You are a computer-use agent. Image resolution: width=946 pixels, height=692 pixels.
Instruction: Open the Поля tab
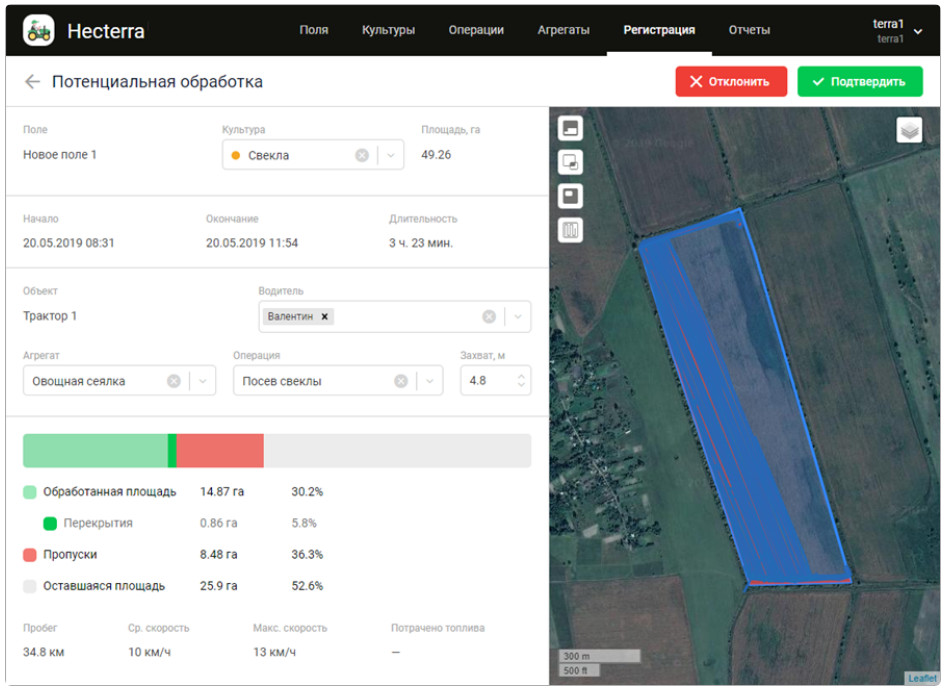[x=314, y=30]
